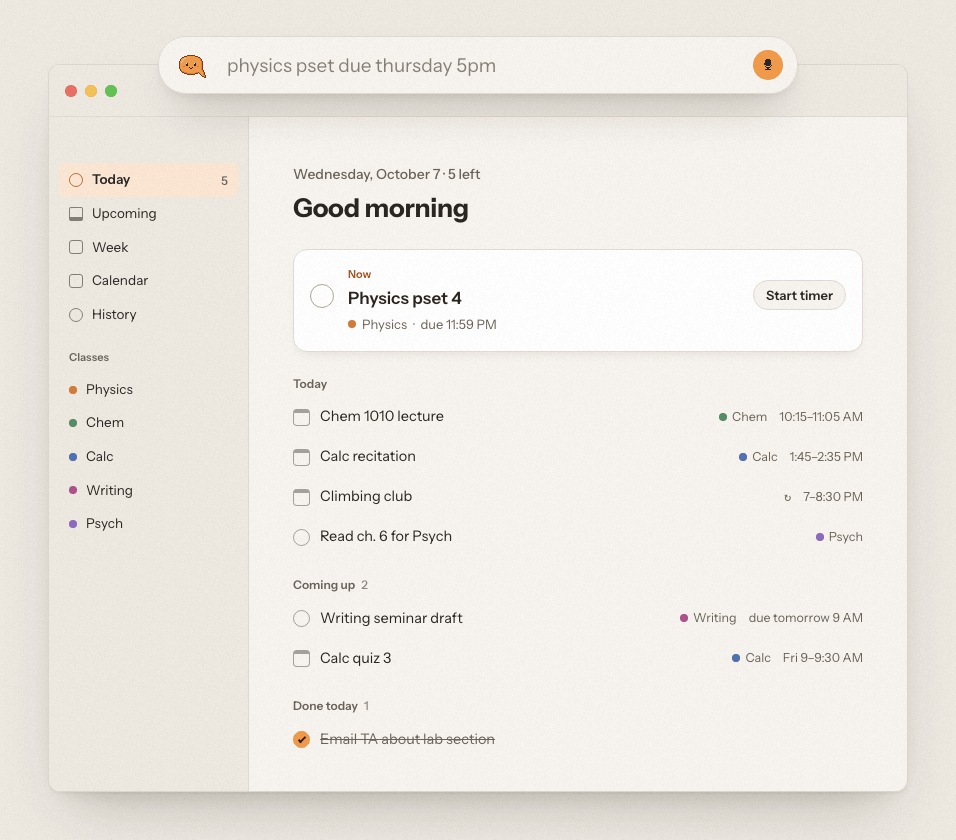Open the Calendar view
Screen dimensions: 956x840
(x=148, y=280)
